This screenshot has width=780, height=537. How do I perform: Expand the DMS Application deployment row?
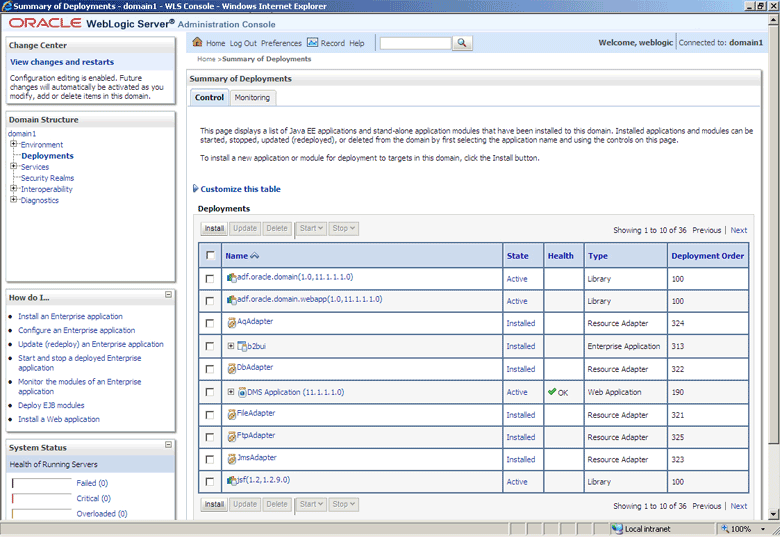[x=231, y=392]
